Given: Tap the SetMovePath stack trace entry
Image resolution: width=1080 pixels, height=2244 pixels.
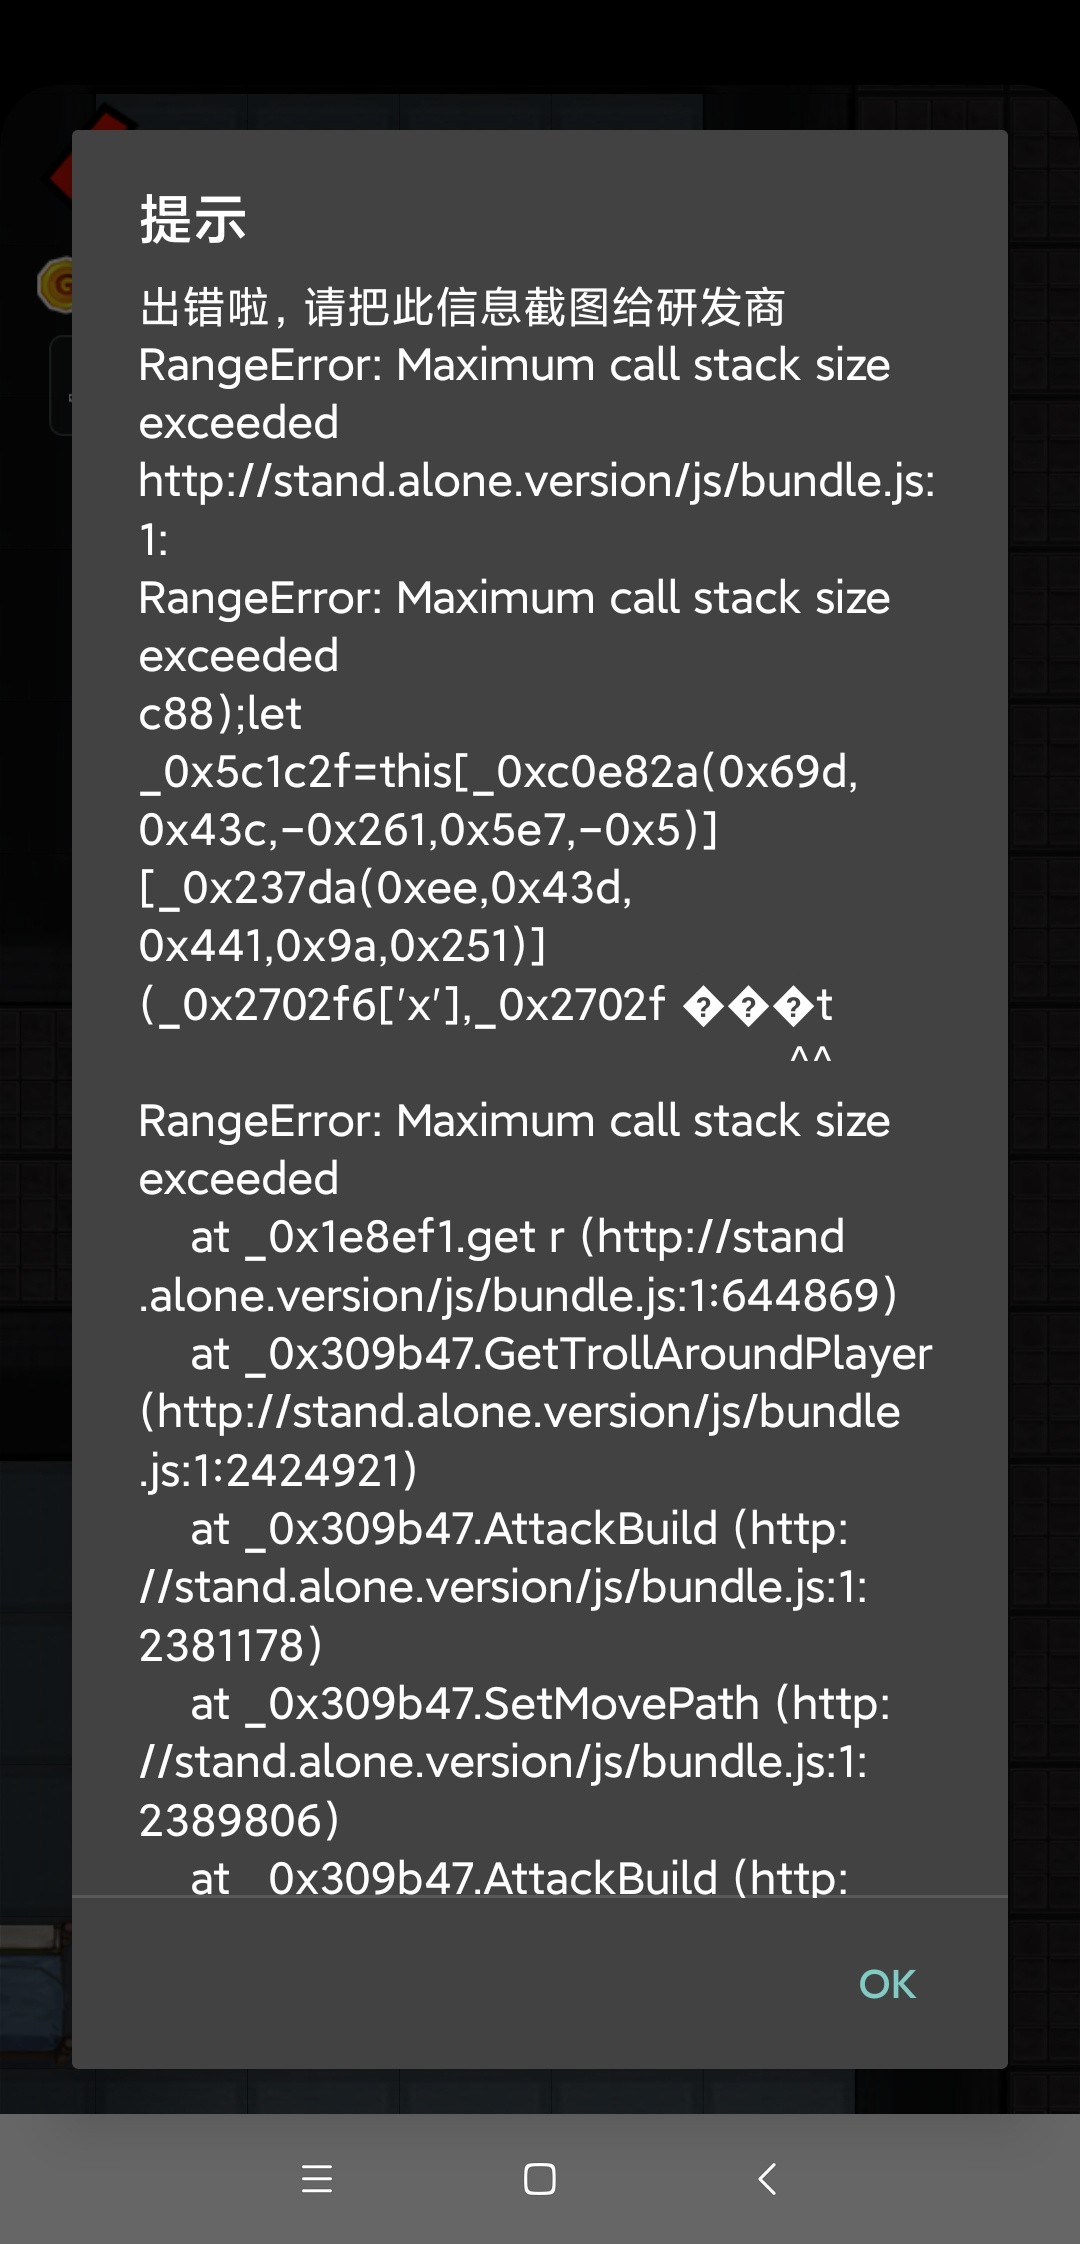Looking at the screenshot, I should point(514,1762).
